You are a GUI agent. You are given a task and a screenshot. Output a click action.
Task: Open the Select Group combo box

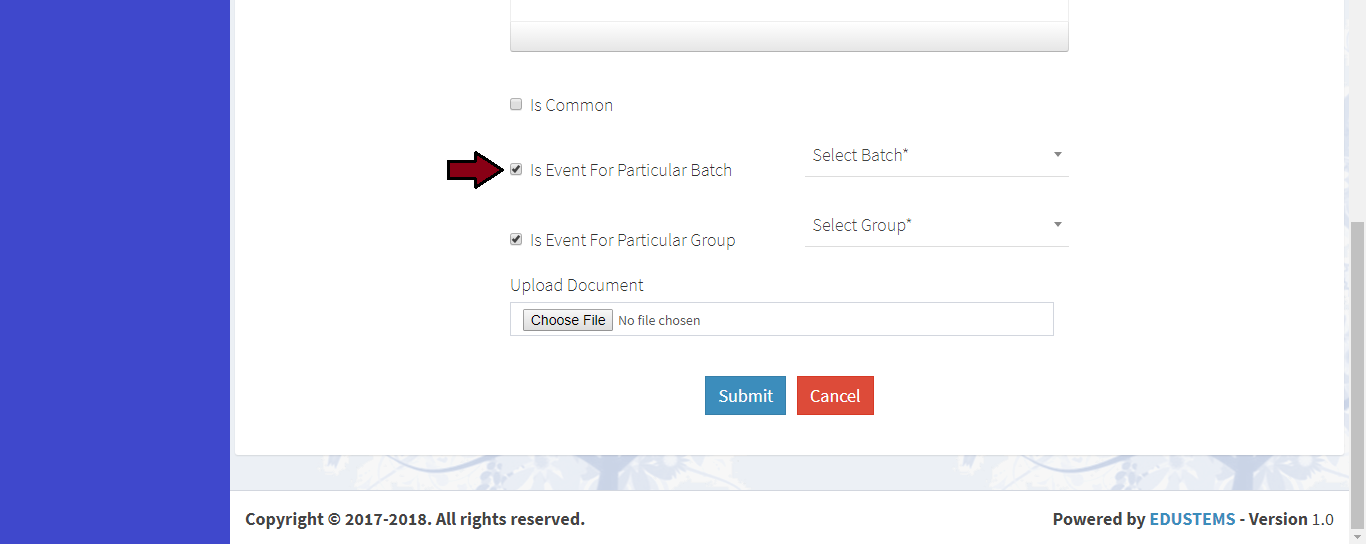[930, 226]
